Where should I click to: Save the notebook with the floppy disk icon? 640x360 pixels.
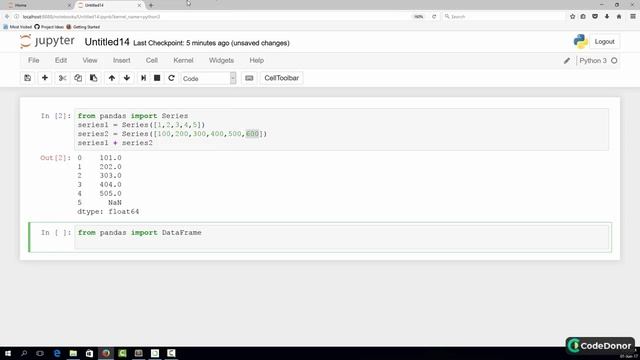pyautogui.click(x=27, y=78)
